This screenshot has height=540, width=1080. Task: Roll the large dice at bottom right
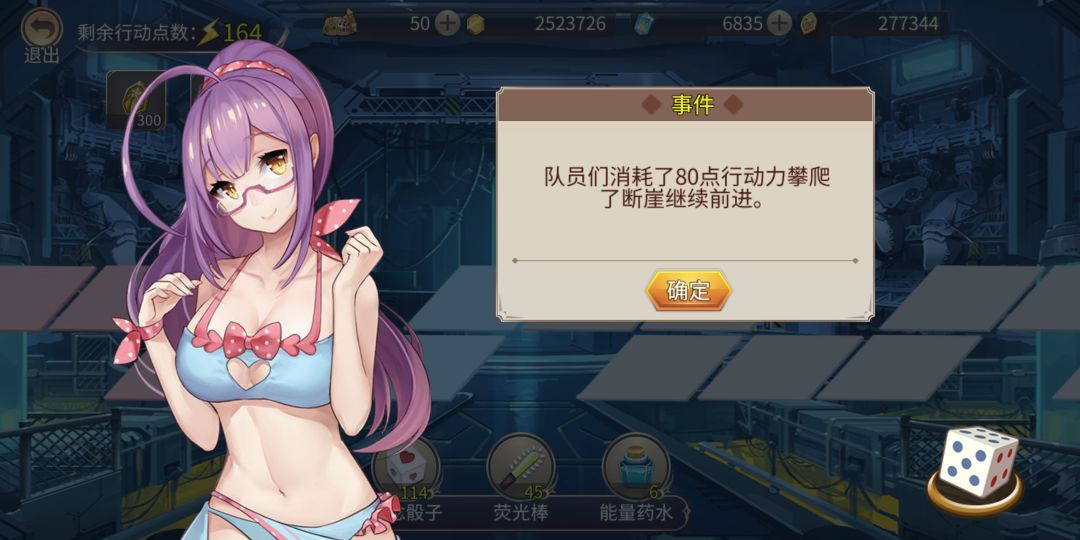[978, 464]
